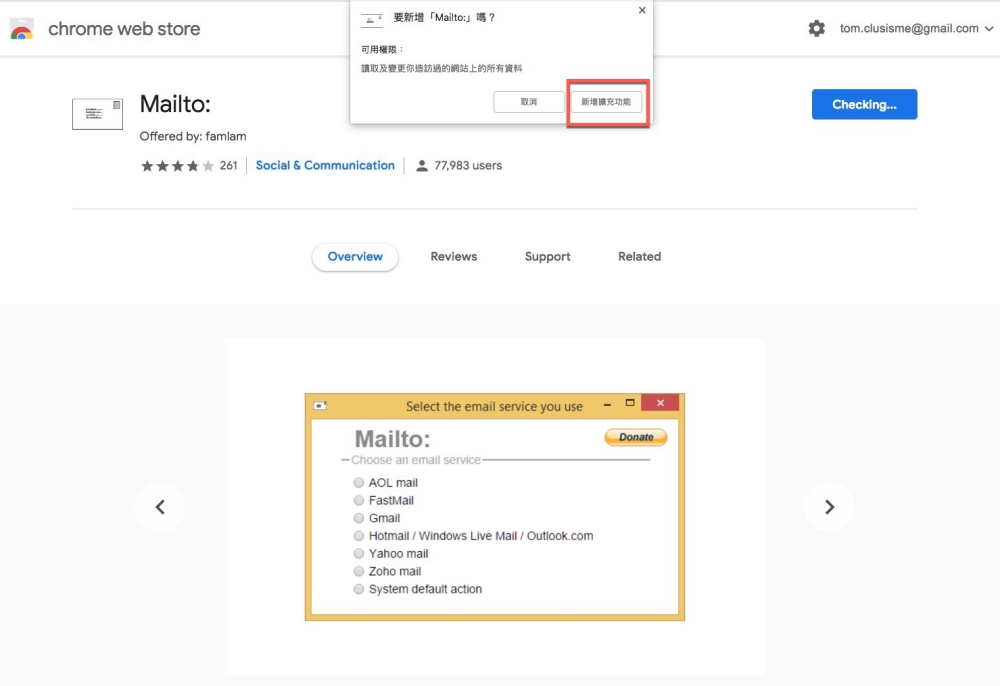Click the 讀取及變更 permission description text
The height and width of the screenshot is (686, 1000).
coord(442,68)
